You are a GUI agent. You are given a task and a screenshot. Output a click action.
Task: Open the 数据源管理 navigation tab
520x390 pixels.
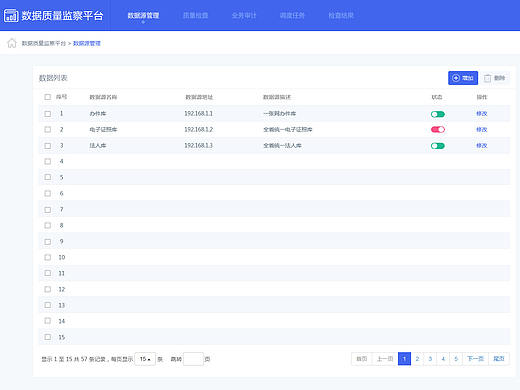143,15
